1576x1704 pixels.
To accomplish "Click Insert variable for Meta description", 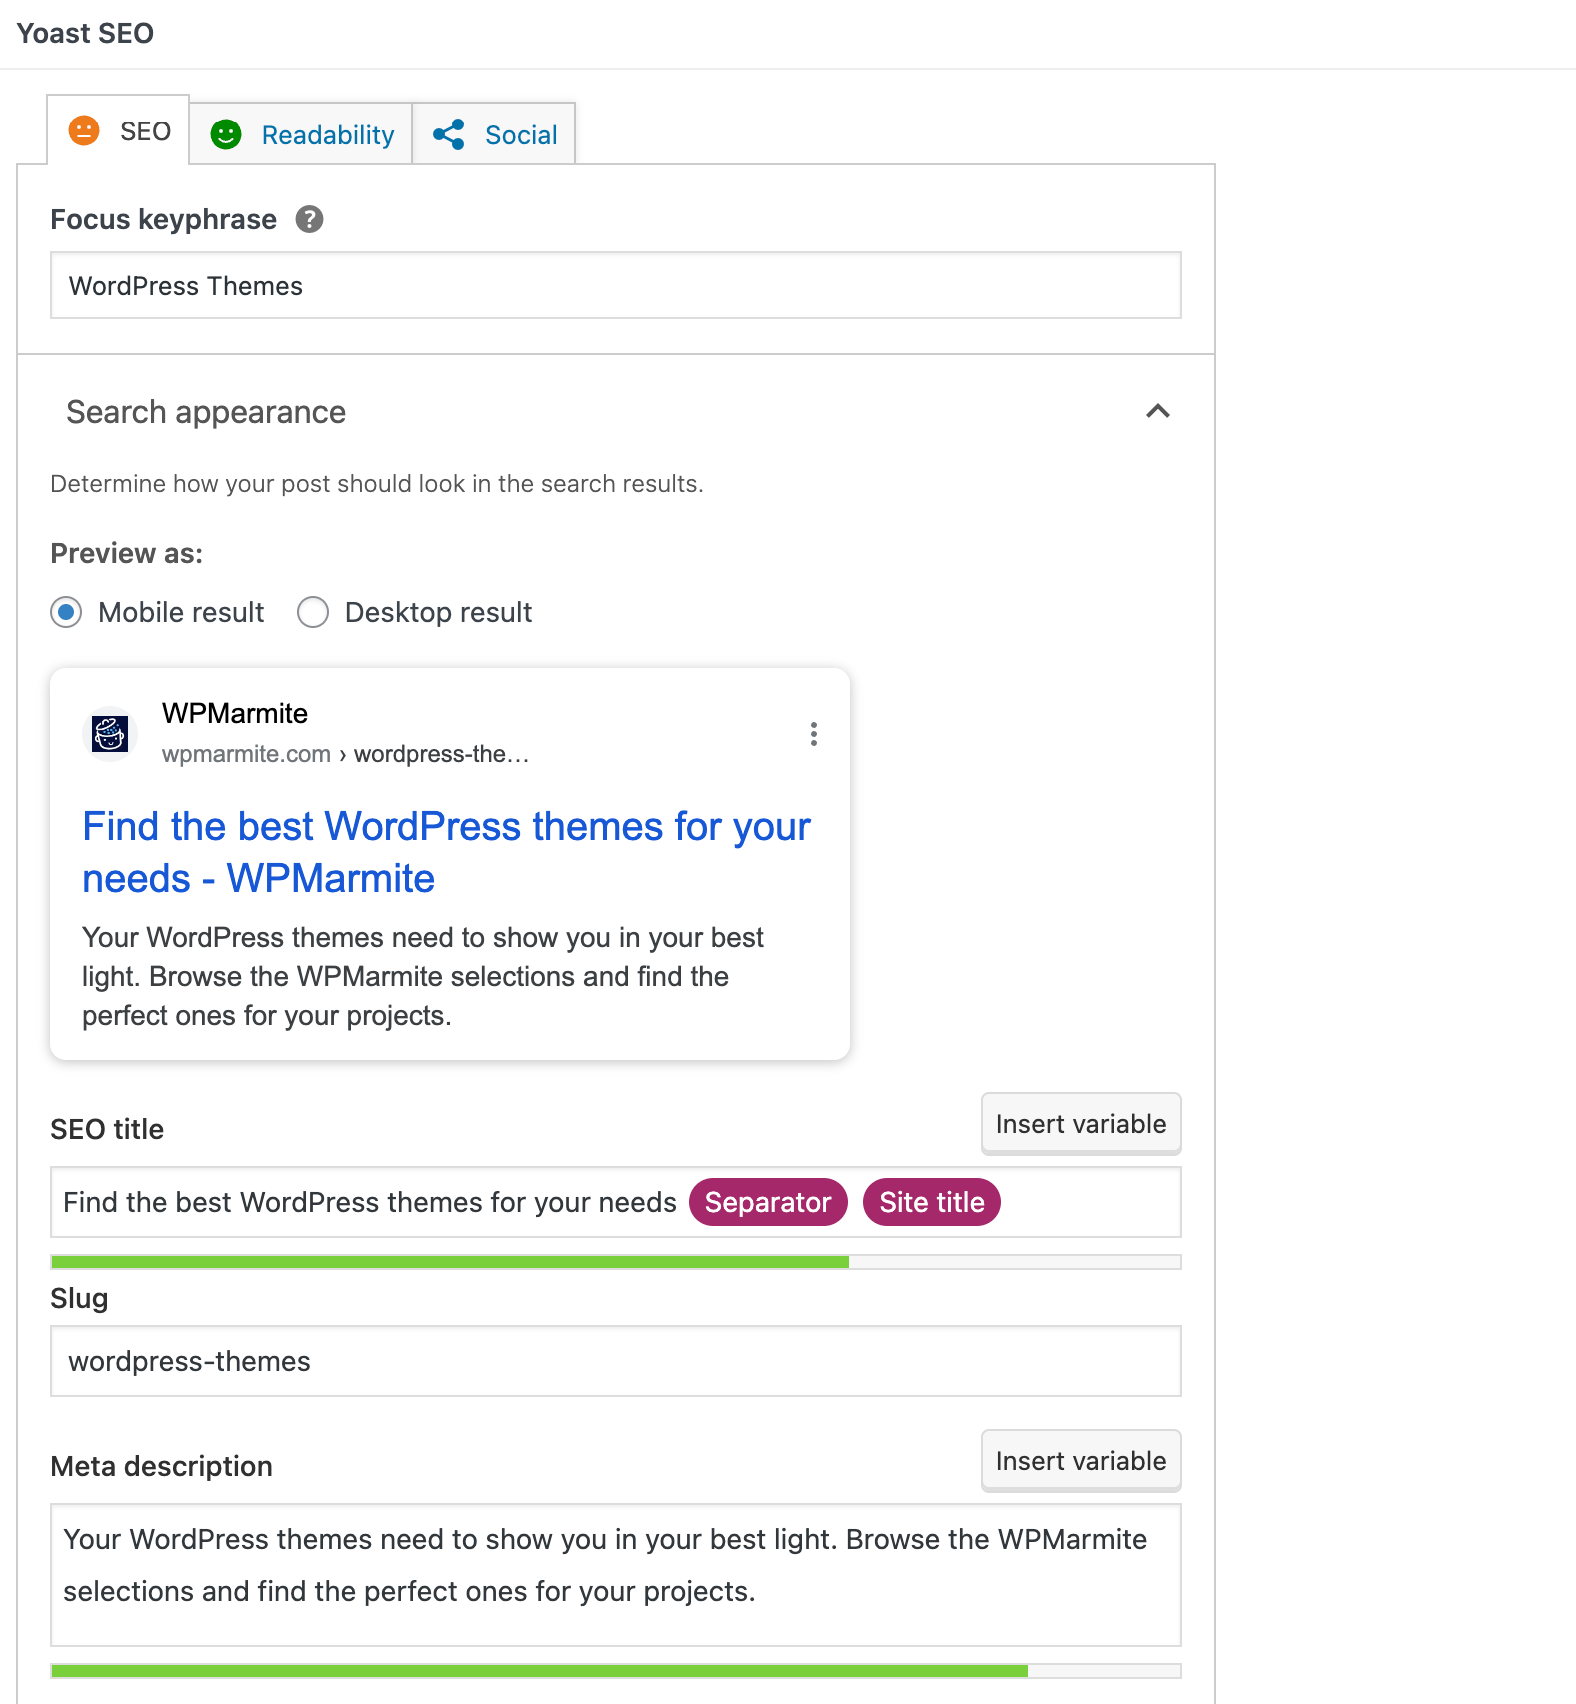I will (1080, 1460).
